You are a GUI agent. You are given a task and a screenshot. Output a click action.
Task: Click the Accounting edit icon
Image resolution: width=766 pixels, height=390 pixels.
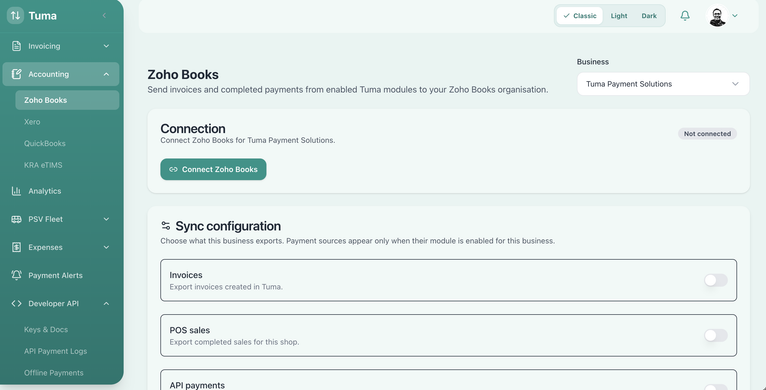coord(16,74)
